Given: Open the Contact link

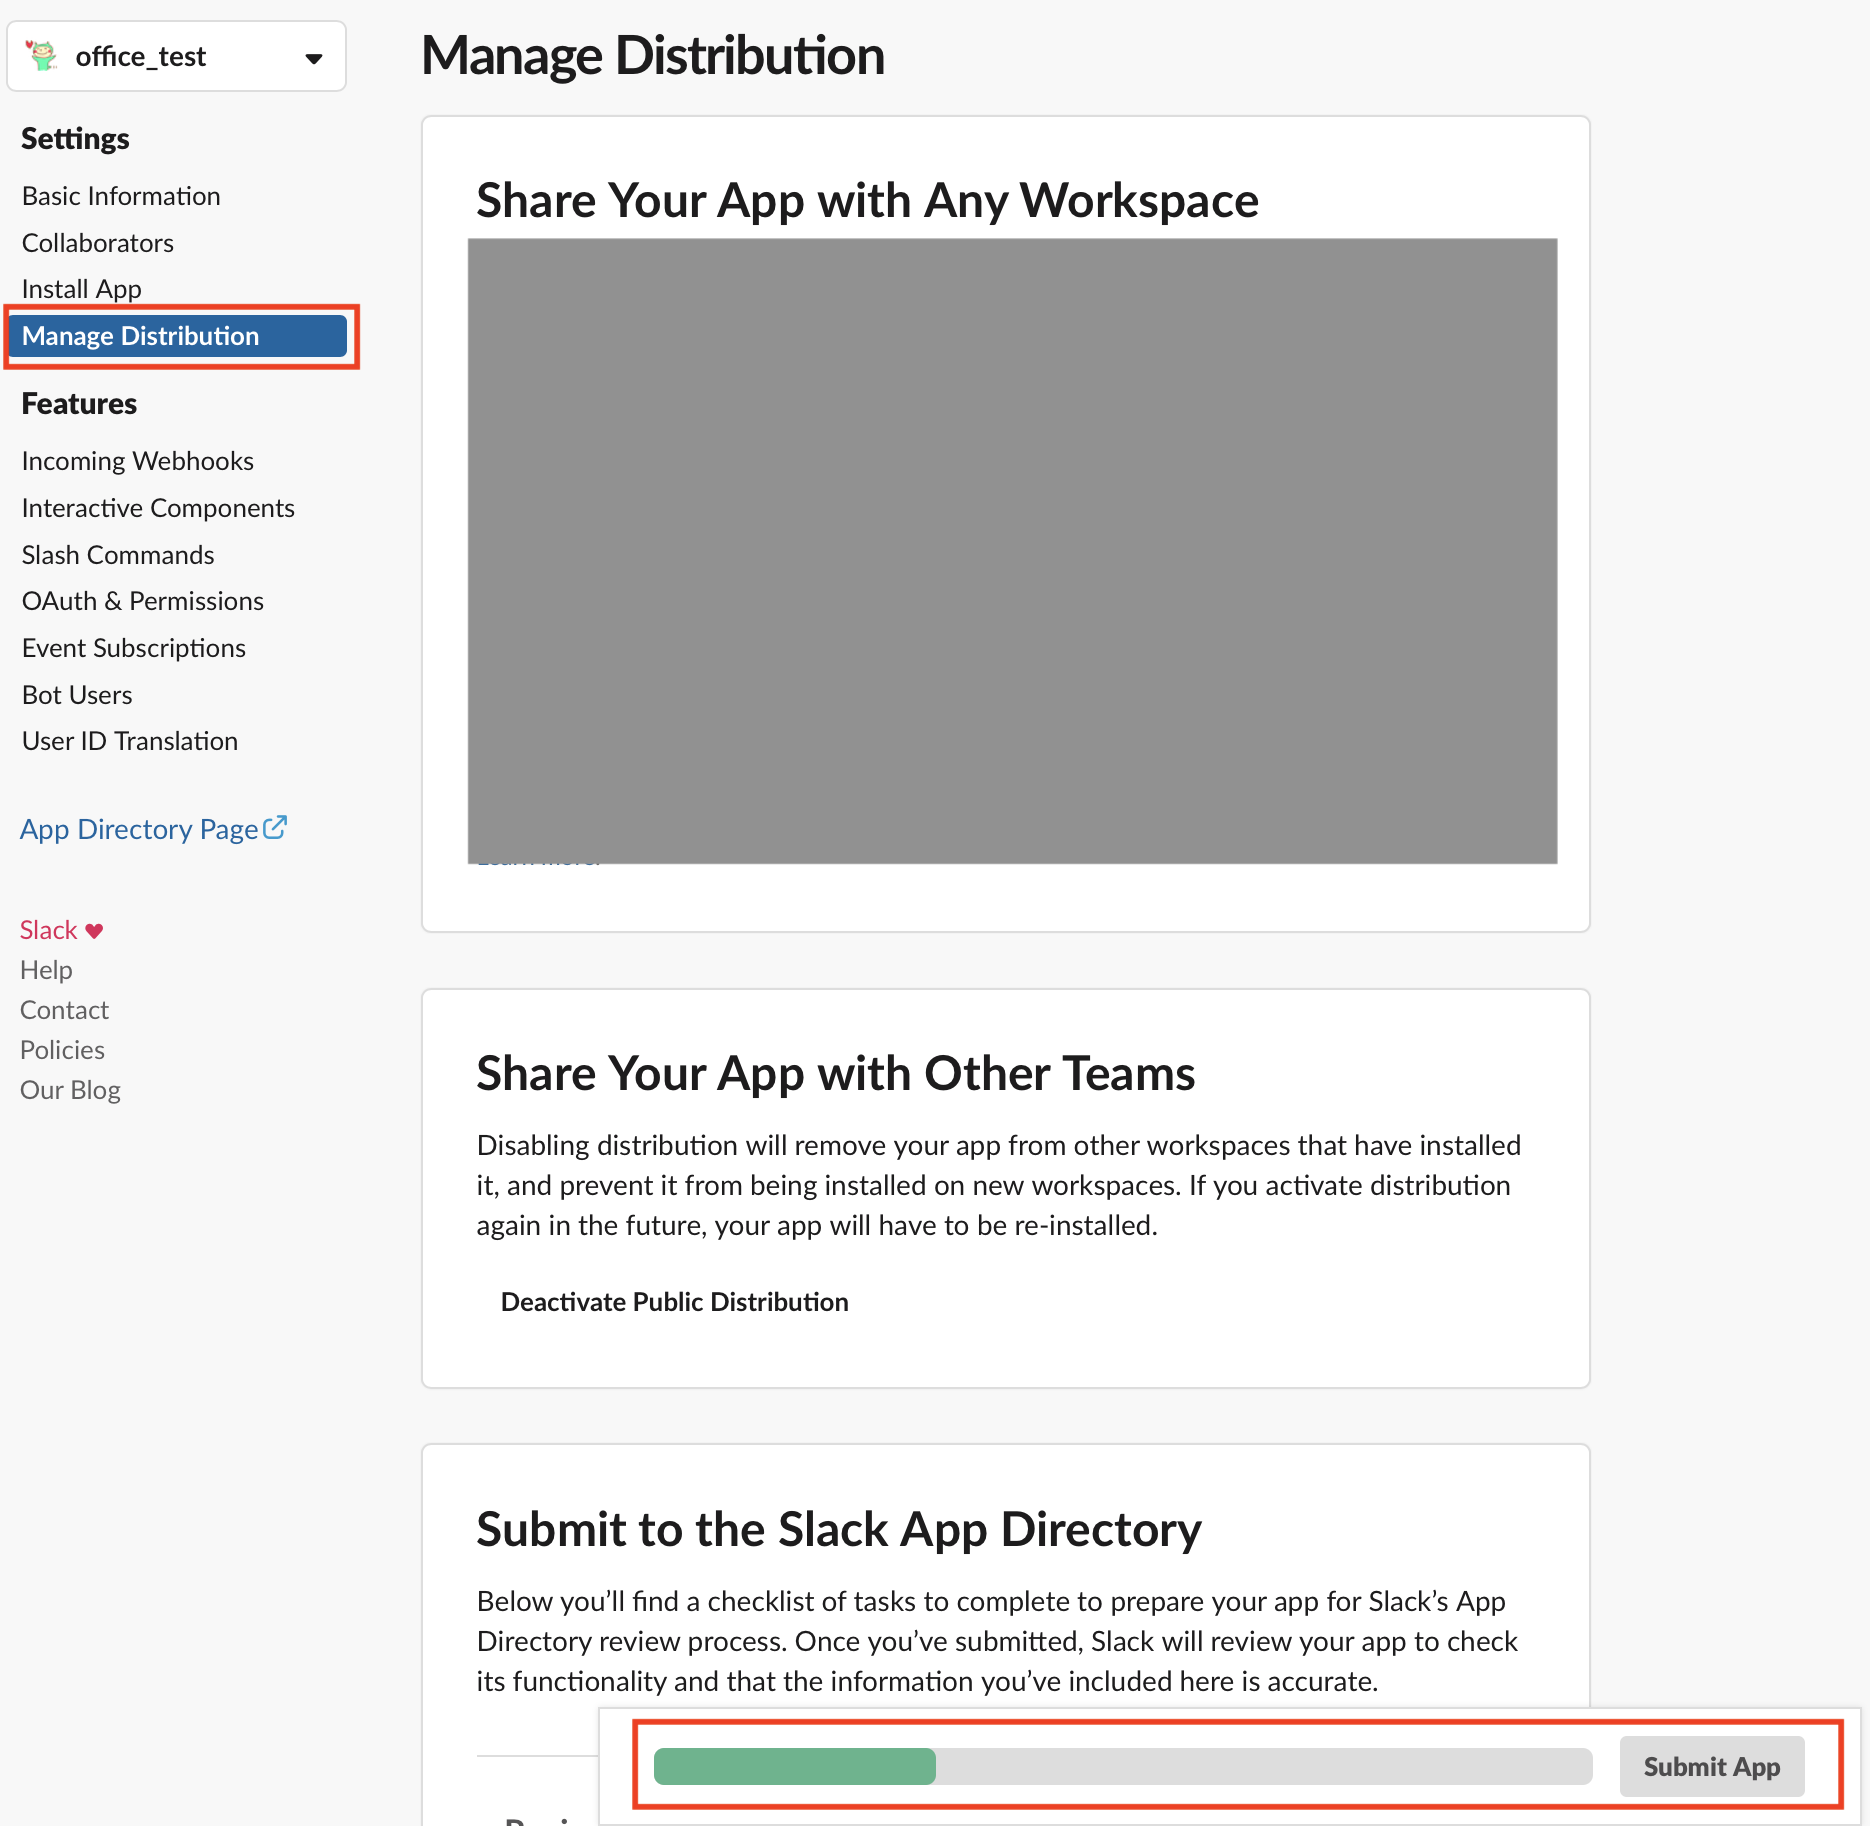Looking at the screenshot, I should click(x=64, y=1010).
